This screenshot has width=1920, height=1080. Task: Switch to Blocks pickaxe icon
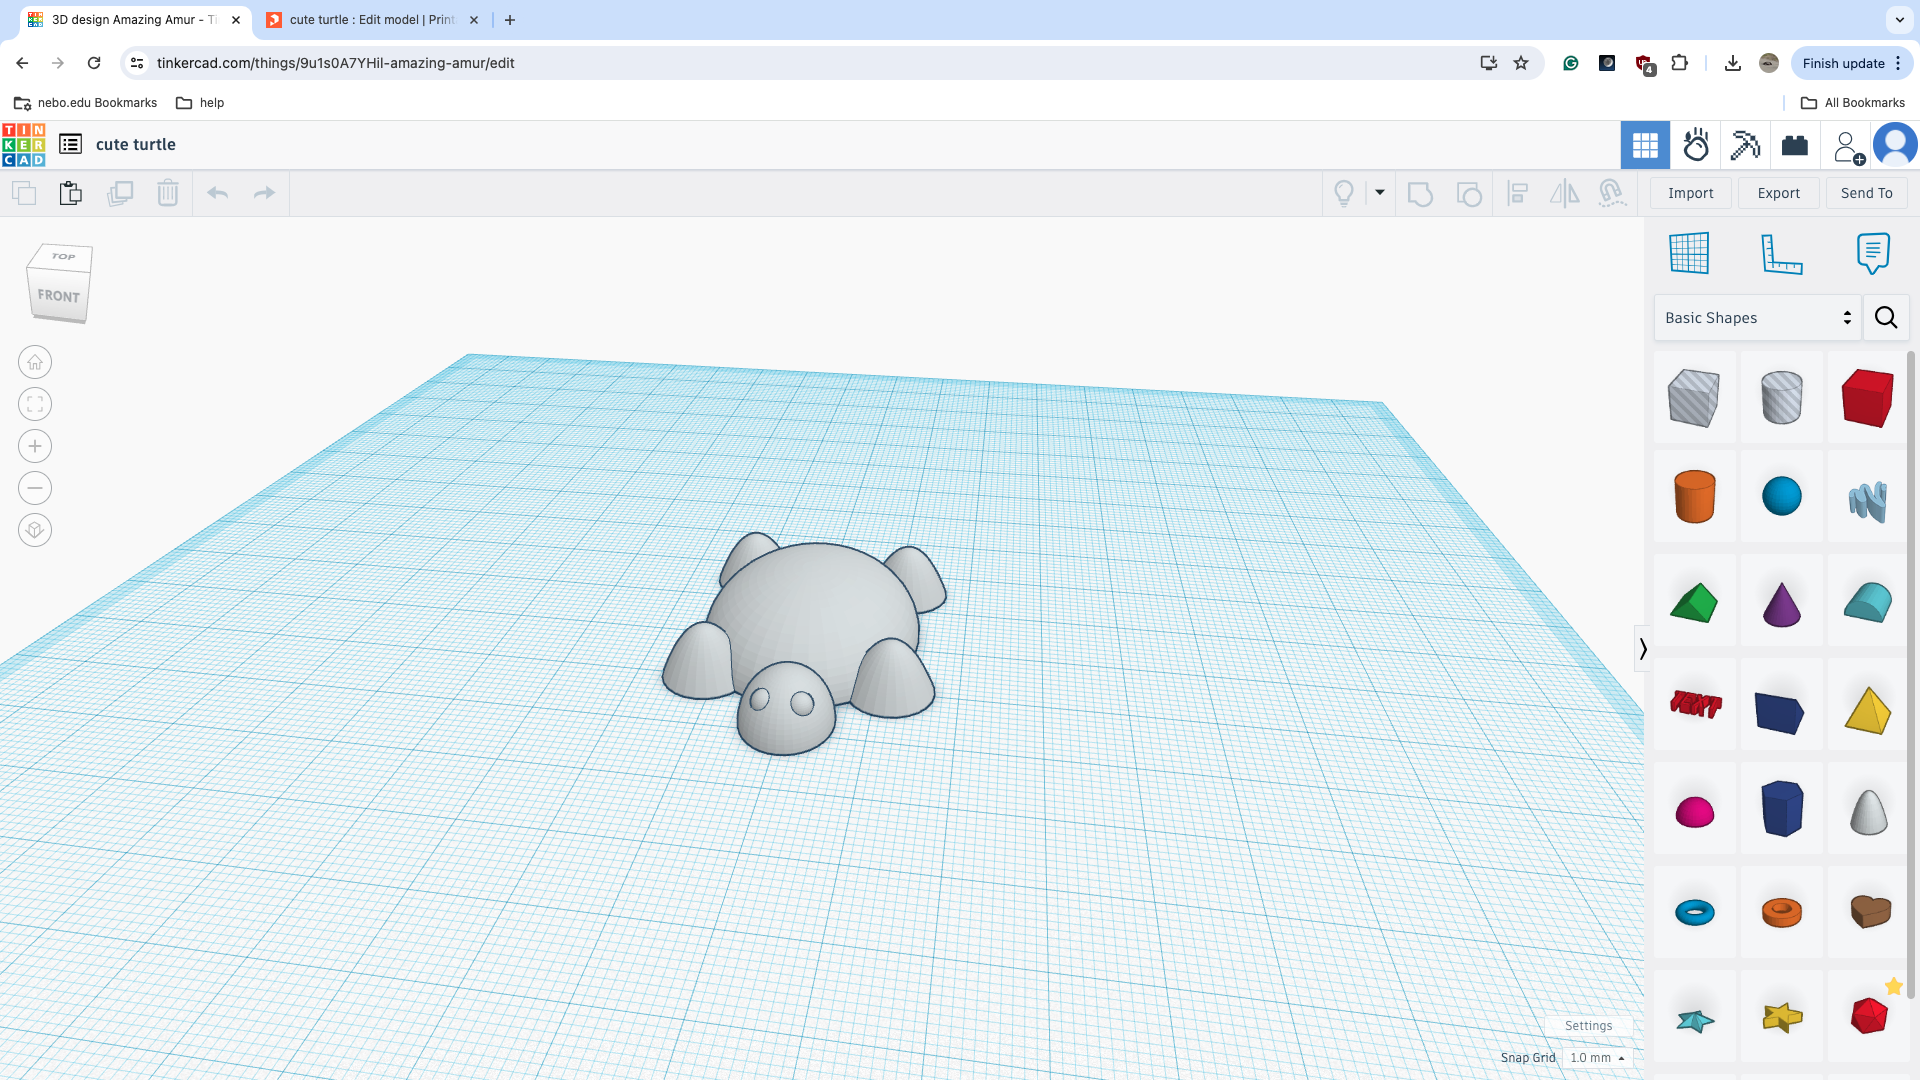coord(1745,145)
